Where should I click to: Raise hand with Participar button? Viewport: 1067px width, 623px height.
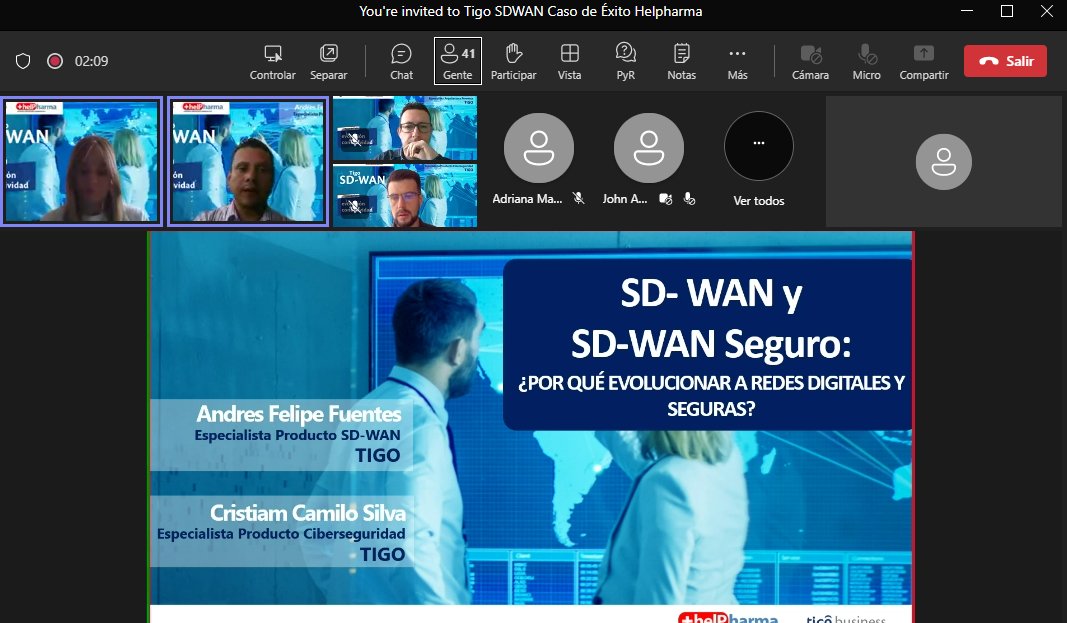point(514,62)
